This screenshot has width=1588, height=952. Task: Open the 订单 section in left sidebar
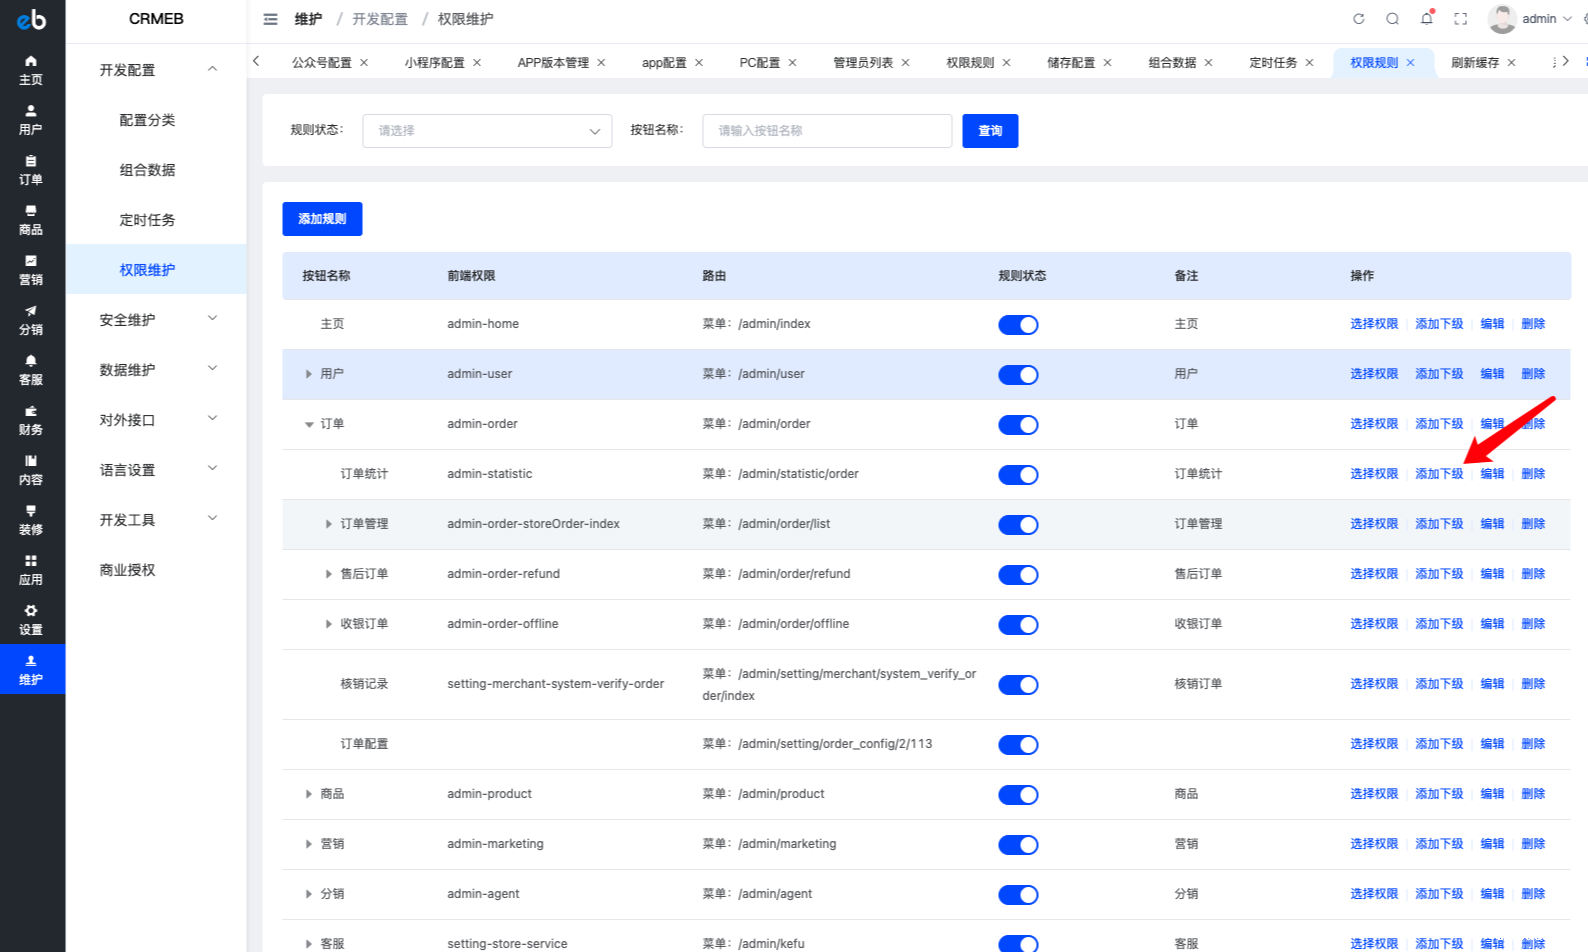[x=31, y=170]
